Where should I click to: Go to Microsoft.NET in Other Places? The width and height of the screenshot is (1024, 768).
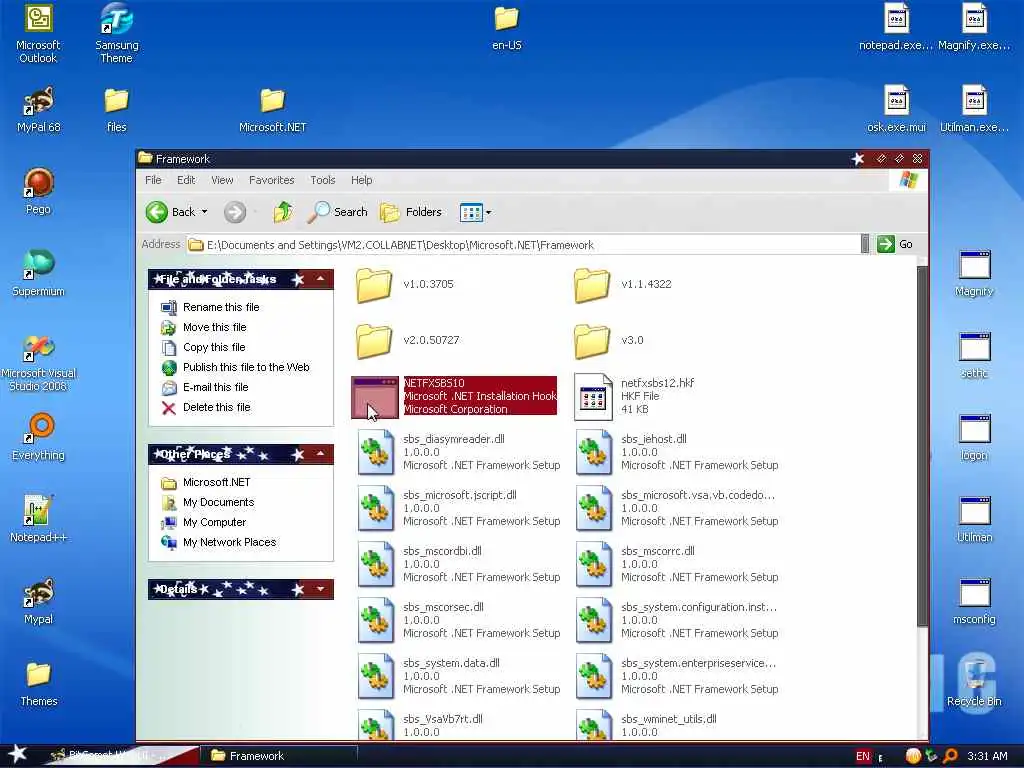tap(216, 483)
